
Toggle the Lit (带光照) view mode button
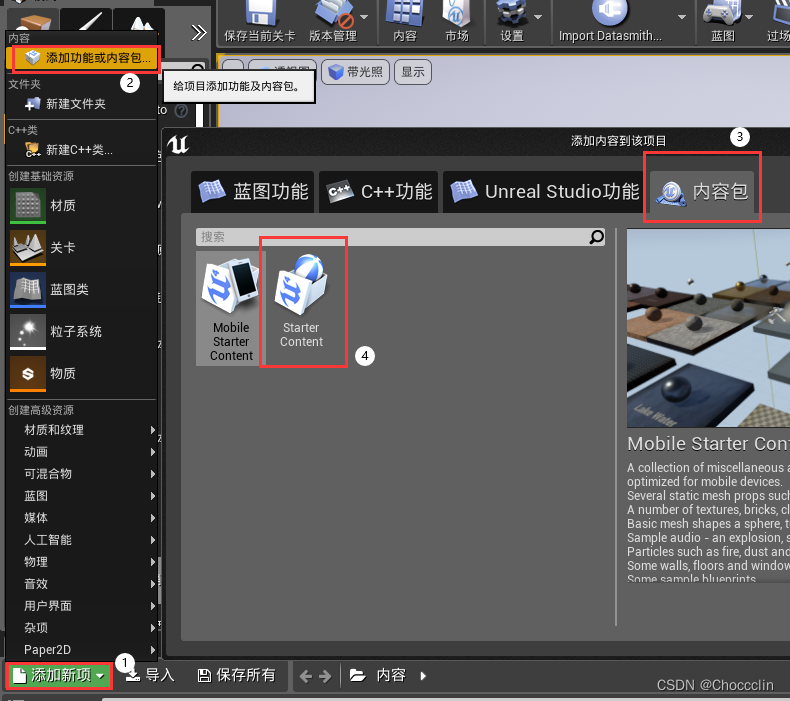click(356, 72)
